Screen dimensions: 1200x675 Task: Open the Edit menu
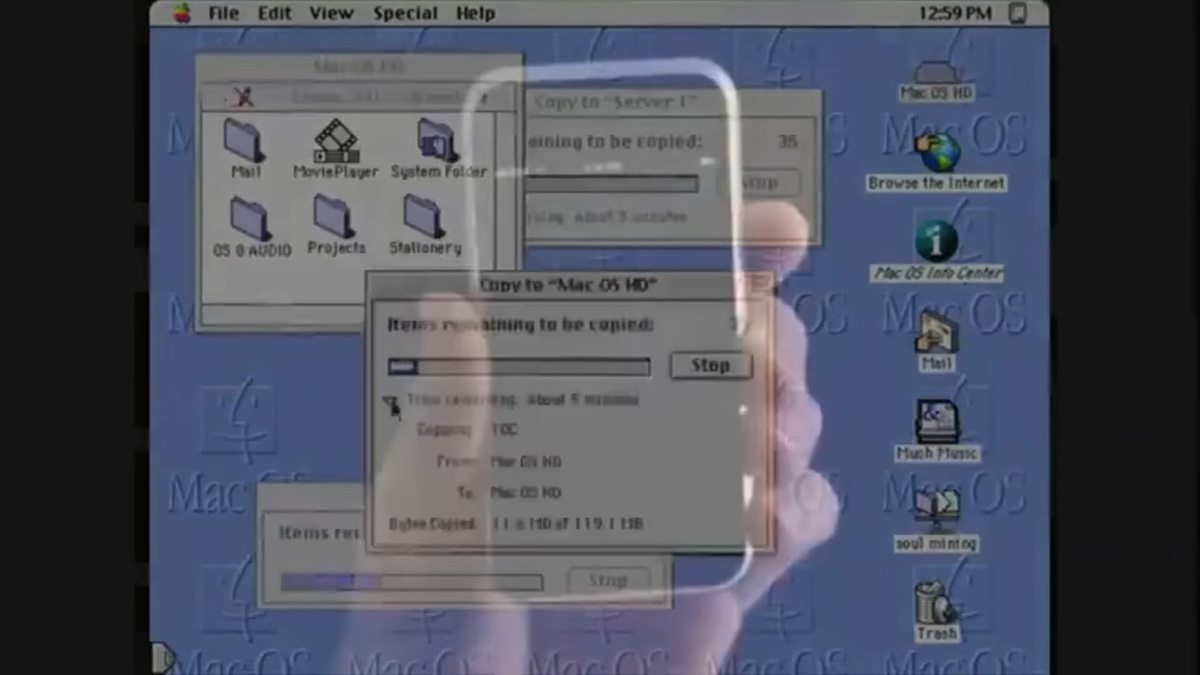(x=274, y=13)
